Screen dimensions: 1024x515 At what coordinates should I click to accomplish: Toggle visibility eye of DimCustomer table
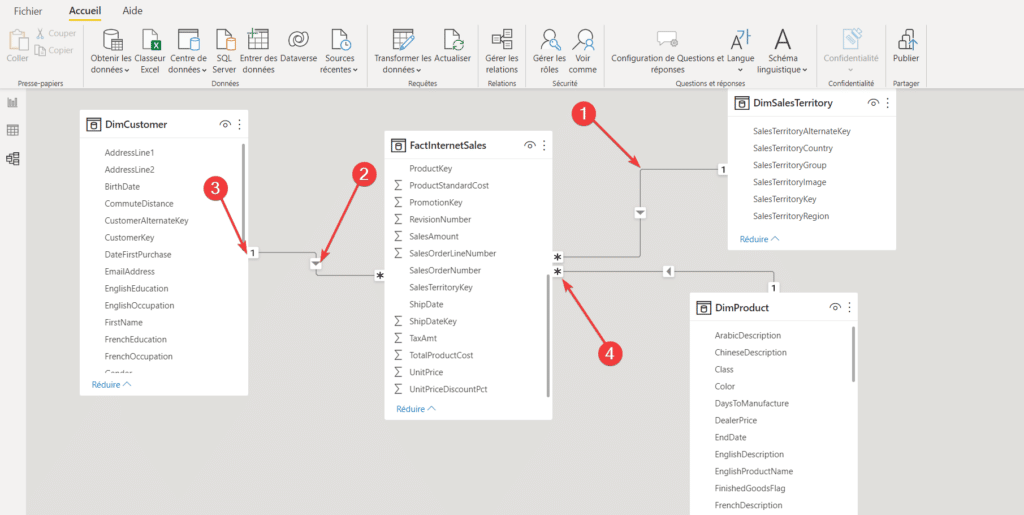click(225, 124)
